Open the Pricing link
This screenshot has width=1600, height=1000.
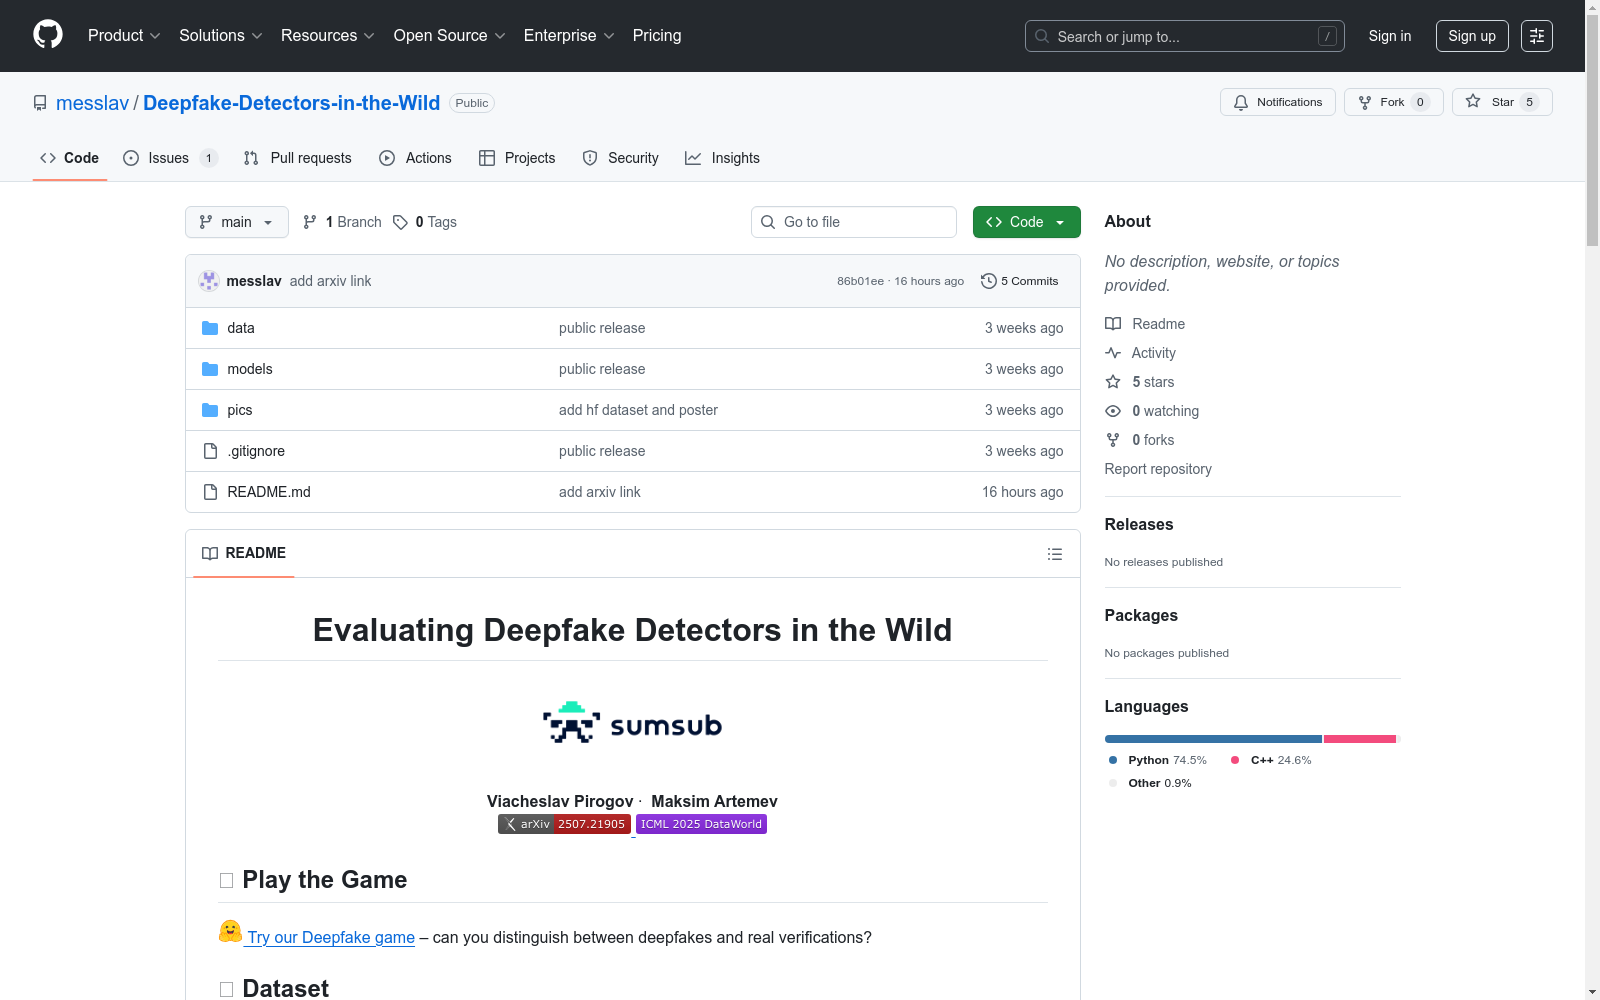pos(657,36)
